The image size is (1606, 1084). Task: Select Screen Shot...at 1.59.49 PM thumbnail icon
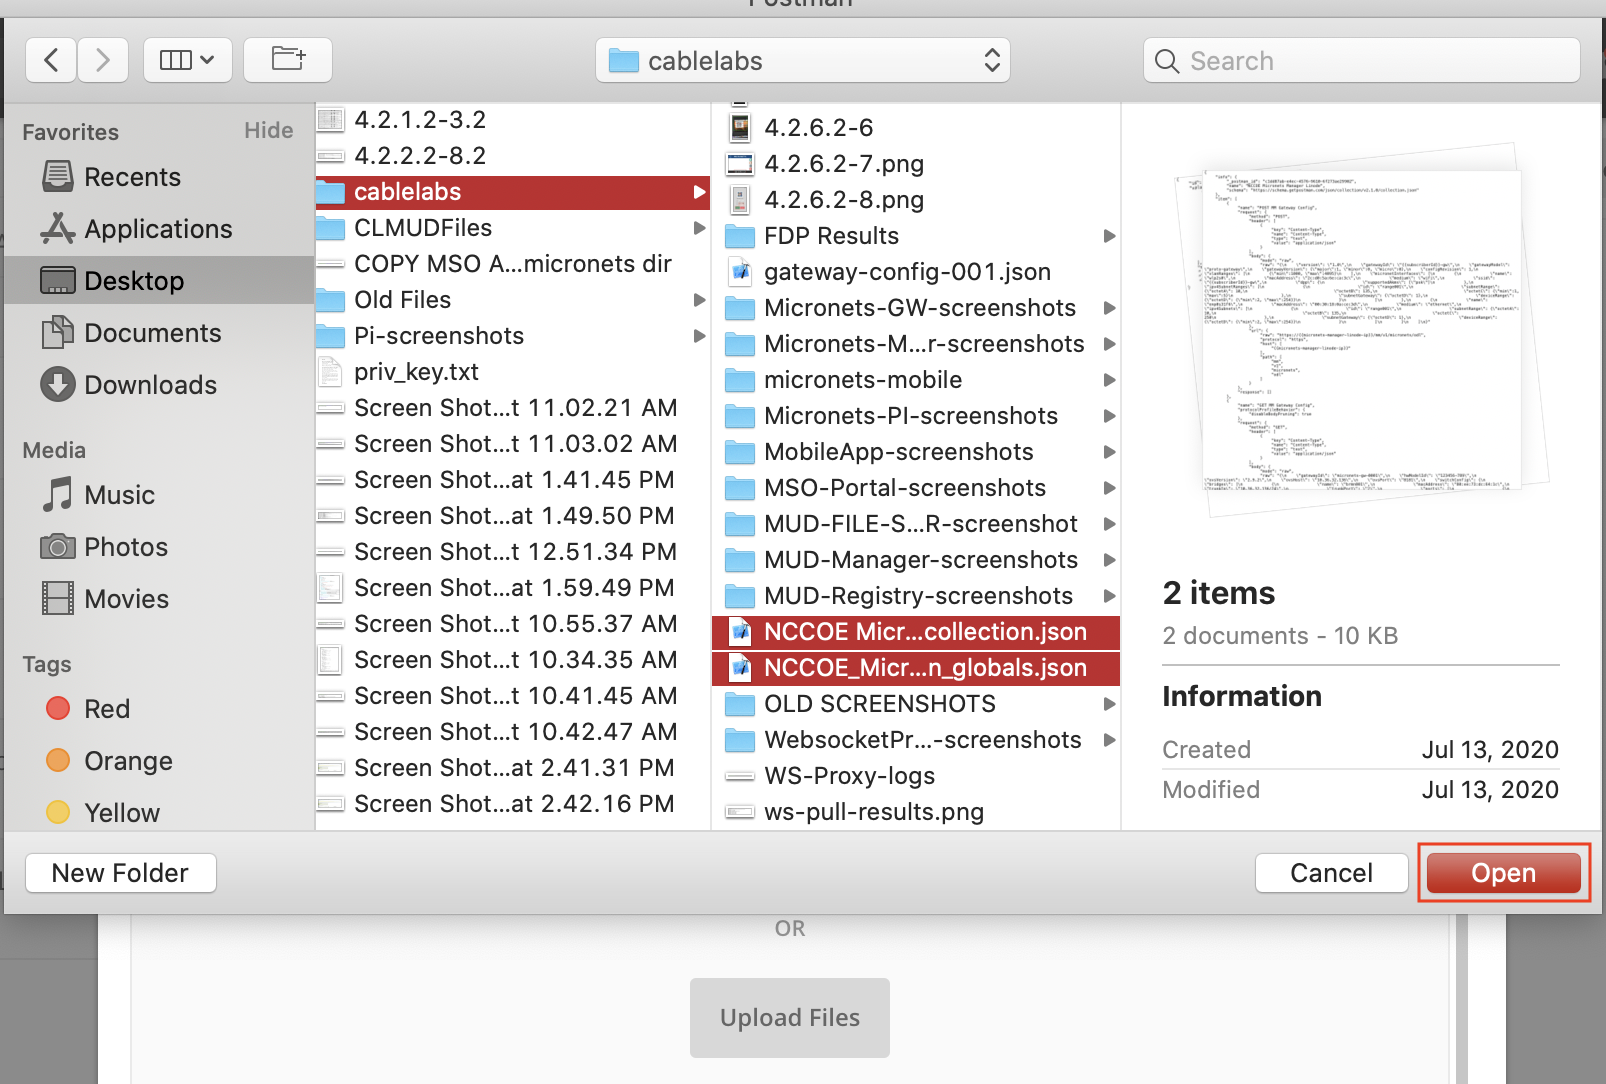tap(331, 588)
